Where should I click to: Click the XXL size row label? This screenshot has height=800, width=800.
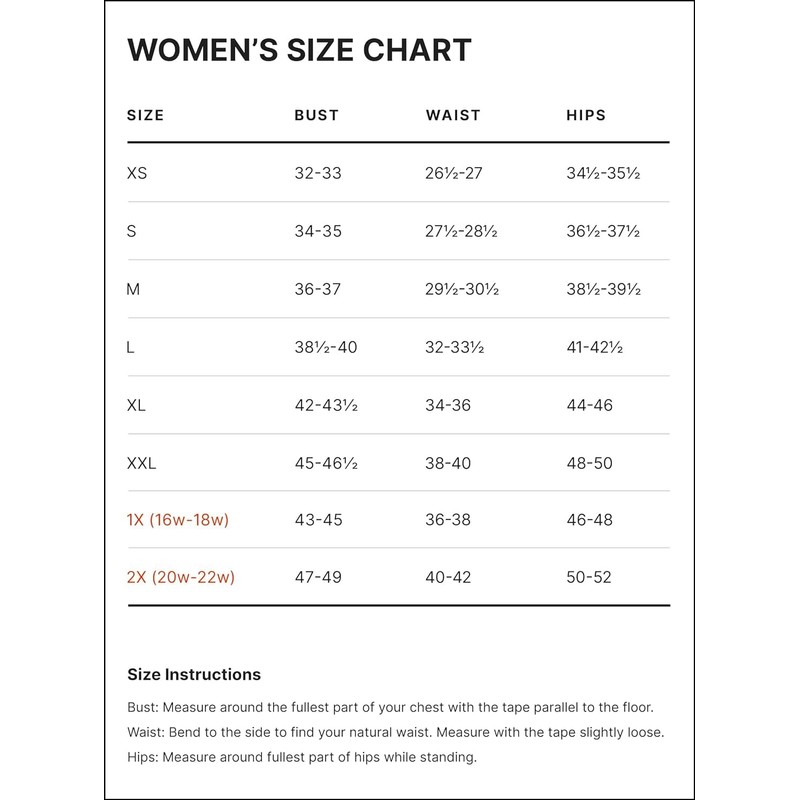pos(142,463)
